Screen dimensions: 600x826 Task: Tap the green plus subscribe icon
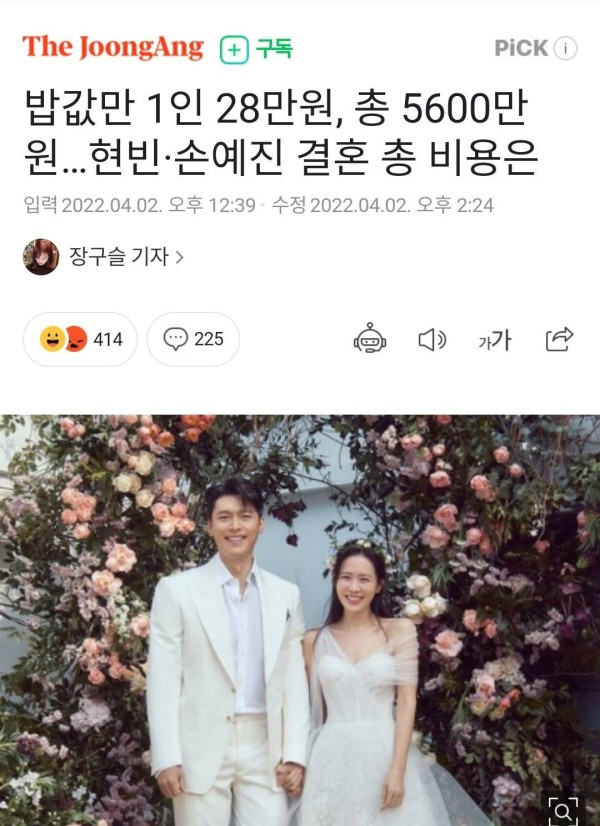[234, 50]
